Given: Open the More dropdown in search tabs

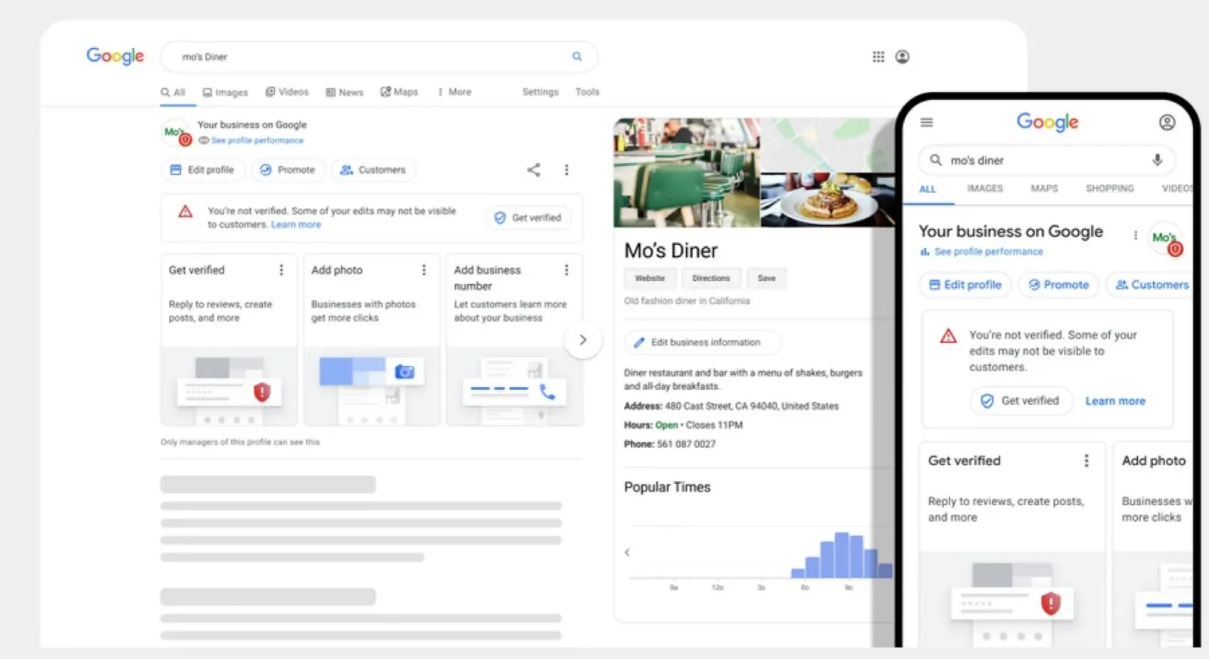Looking at the screenshot, I should pyautogui.click(x=454, y=92).
